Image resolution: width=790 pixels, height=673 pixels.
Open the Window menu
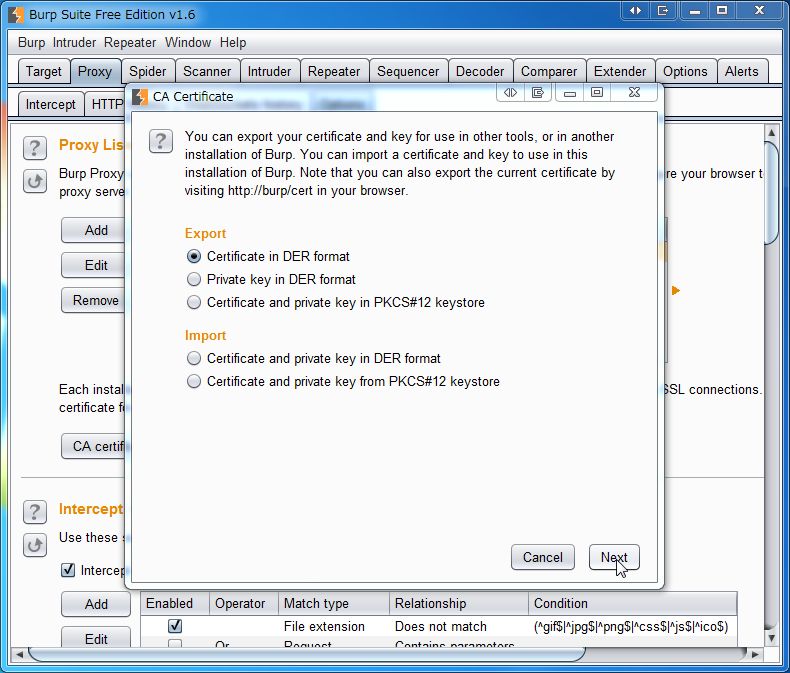pyautogui.click(x=188, y=43)
